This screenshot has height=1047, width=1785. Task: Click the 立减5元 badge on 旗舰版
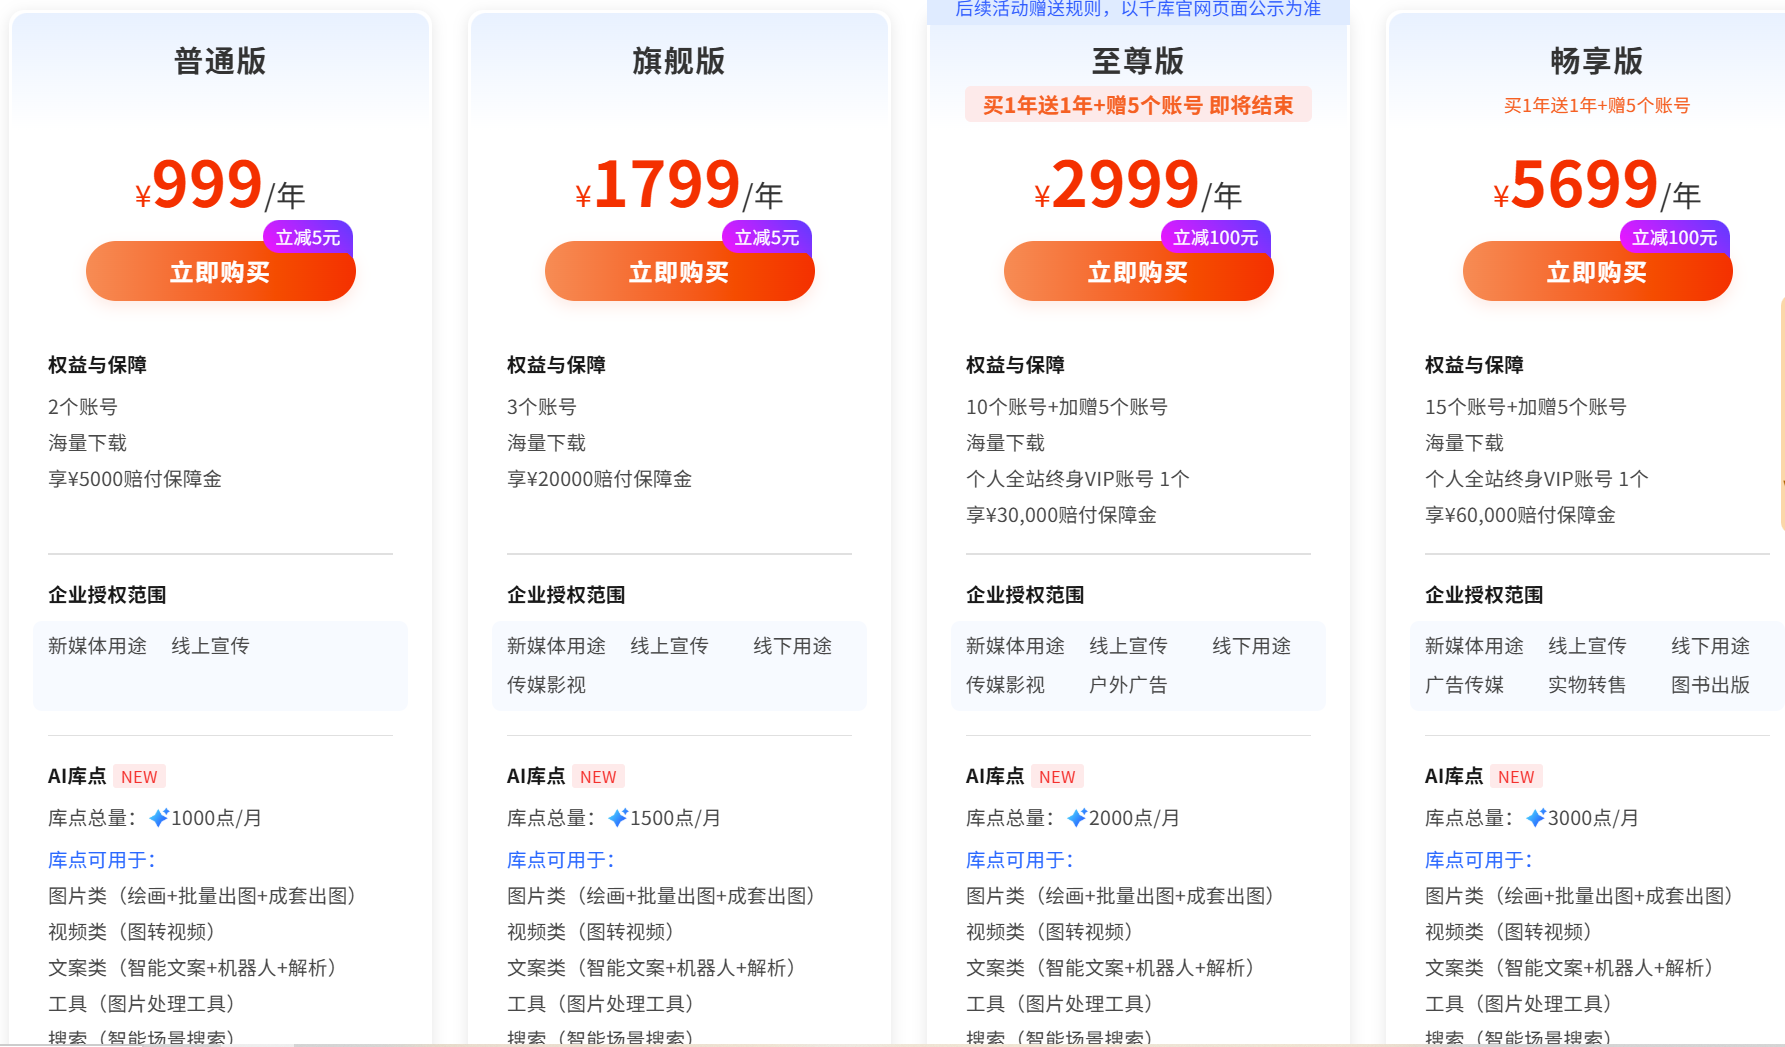coord(765,238)
